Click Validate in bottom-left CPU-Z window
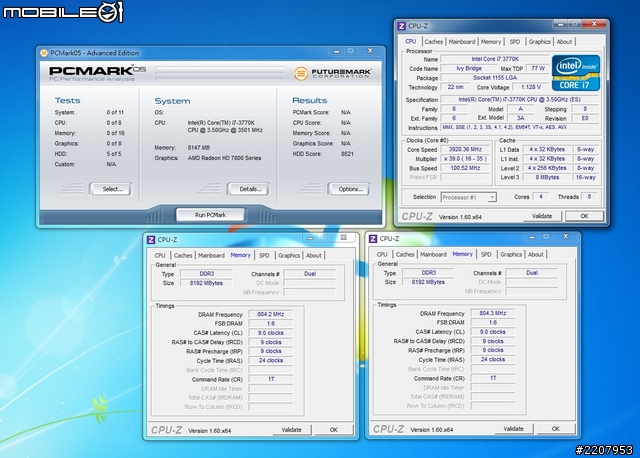 (291, 430)
